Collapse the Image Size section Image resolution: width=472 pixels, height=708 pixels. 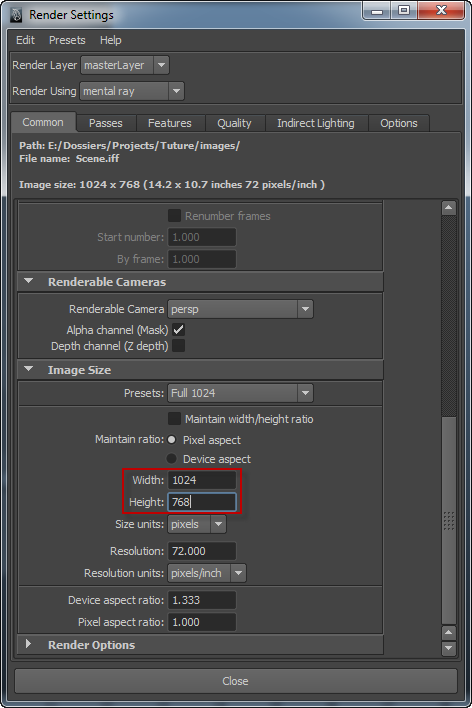pyautogui.click(x=28, y=369)
